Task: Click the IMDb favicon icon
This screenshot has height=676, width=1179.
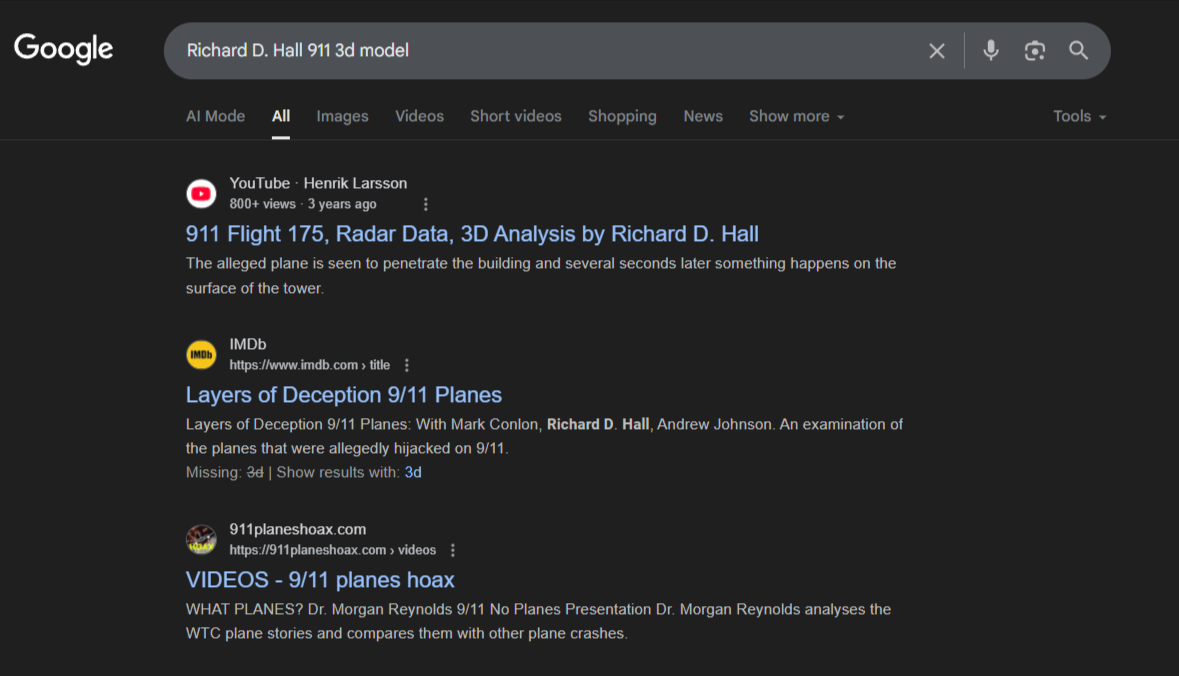Action: point(201,354)
